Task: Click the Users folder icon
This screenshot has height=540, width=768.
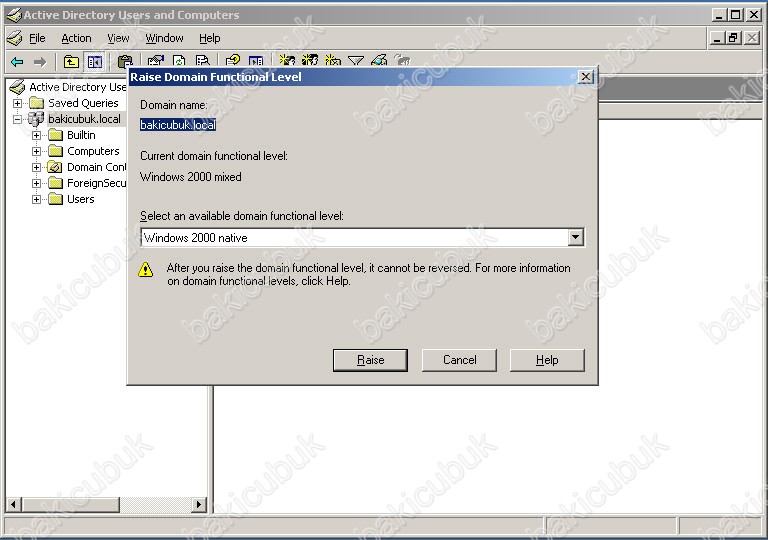Action: (x=55, y=199)
